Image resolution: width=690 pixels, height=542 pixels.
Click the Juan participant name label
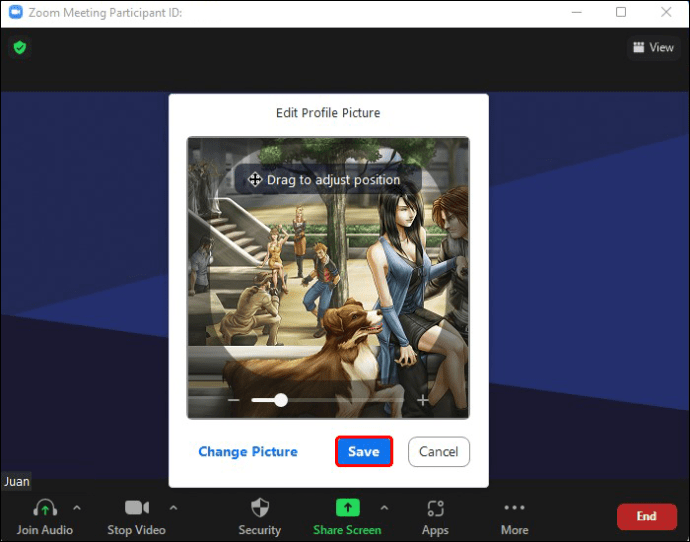[x=16, y=481]
